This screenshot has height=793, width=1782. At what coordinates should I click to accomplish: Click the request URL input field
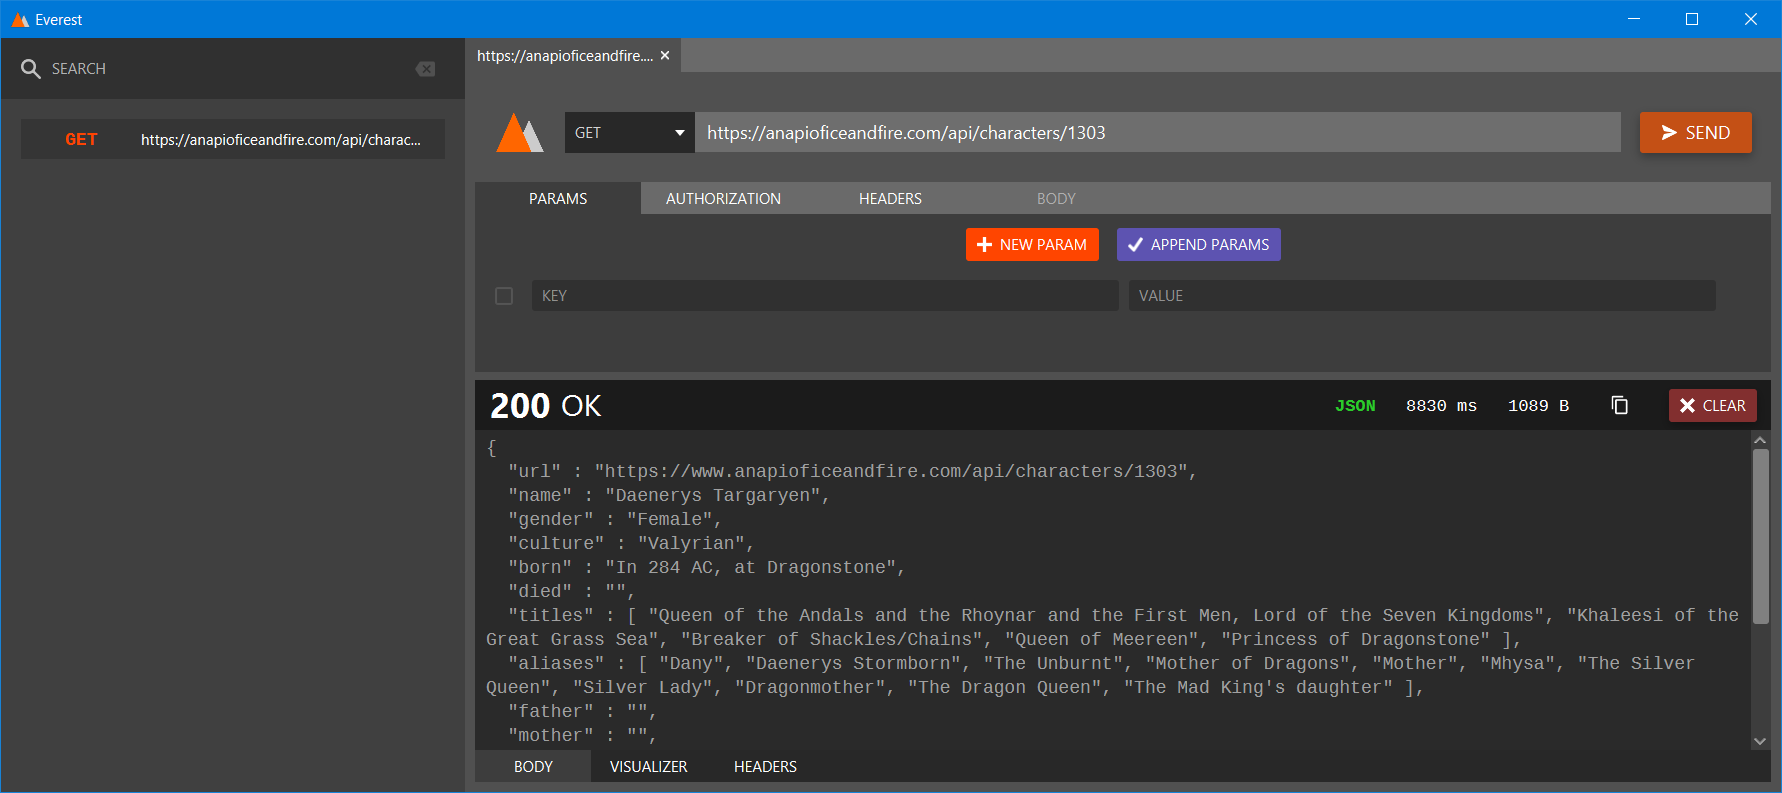(1158, 133)
